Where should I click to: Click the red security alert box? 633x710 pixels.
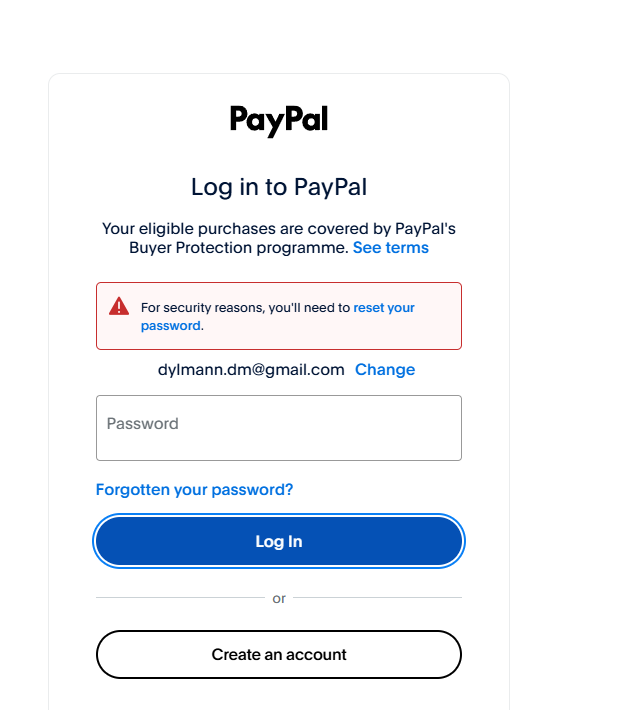pos(279,316)
